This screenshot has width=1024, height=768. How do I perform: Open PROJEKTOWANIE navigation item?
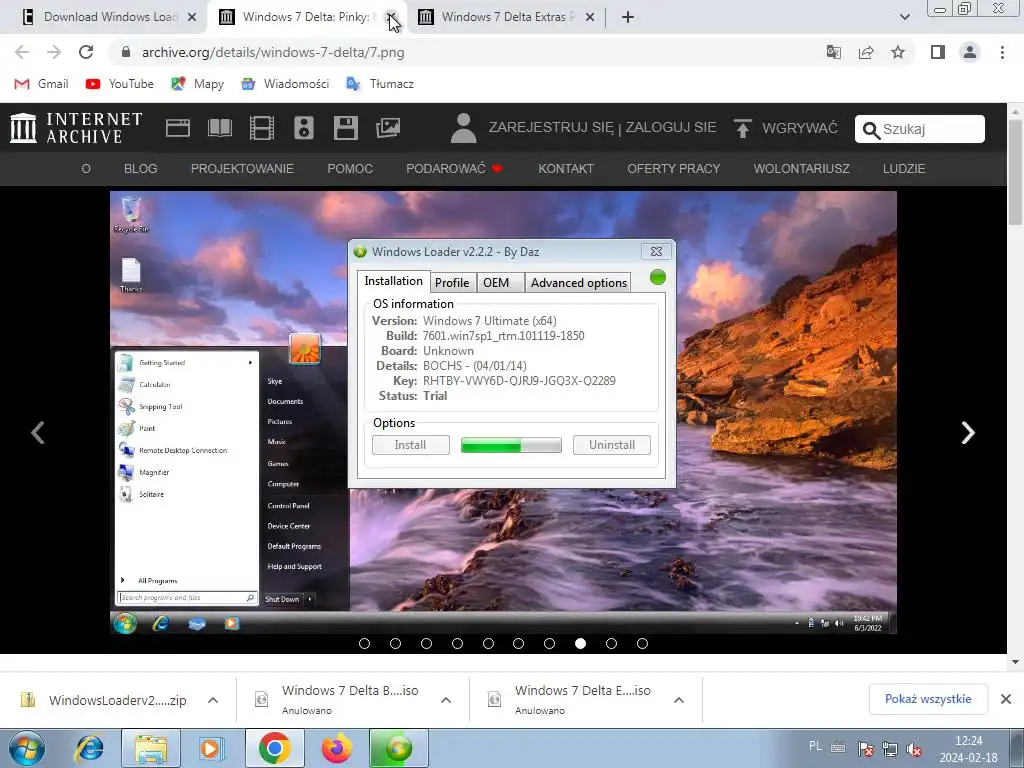(242, 168)
